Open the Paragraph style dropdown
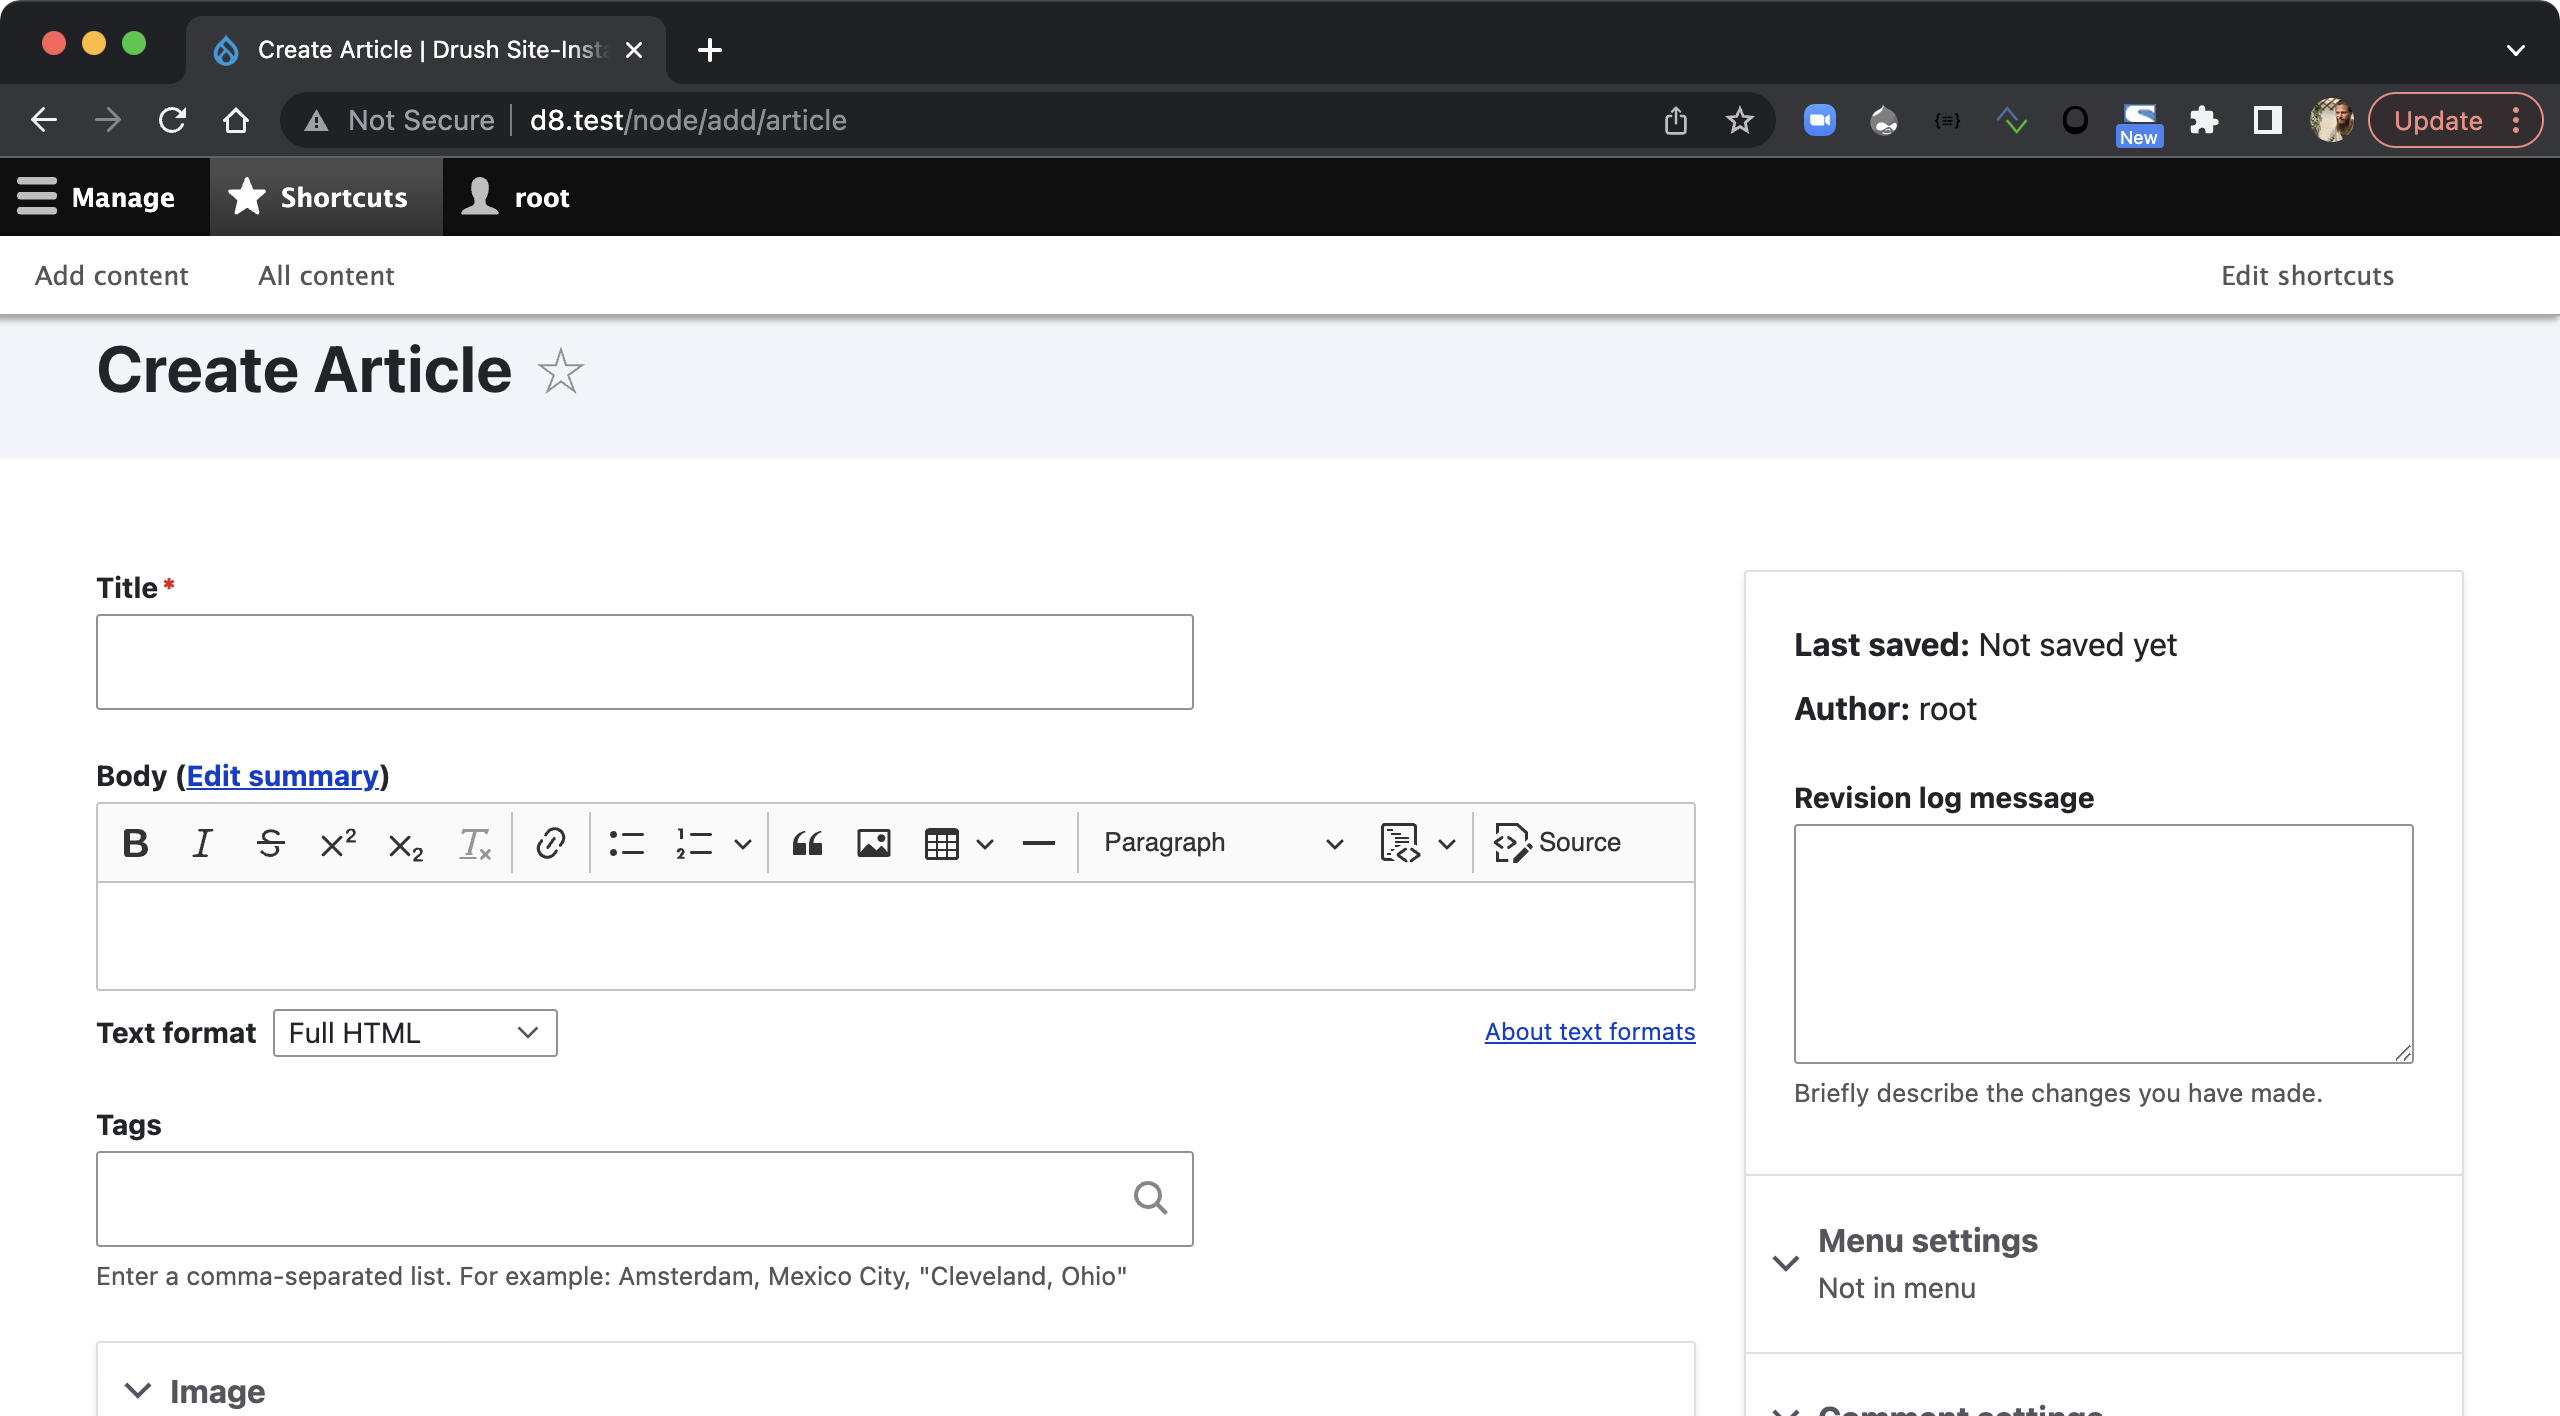Image resolution: width=2560 pixels, height=1416 pixels. point(1220,843)
